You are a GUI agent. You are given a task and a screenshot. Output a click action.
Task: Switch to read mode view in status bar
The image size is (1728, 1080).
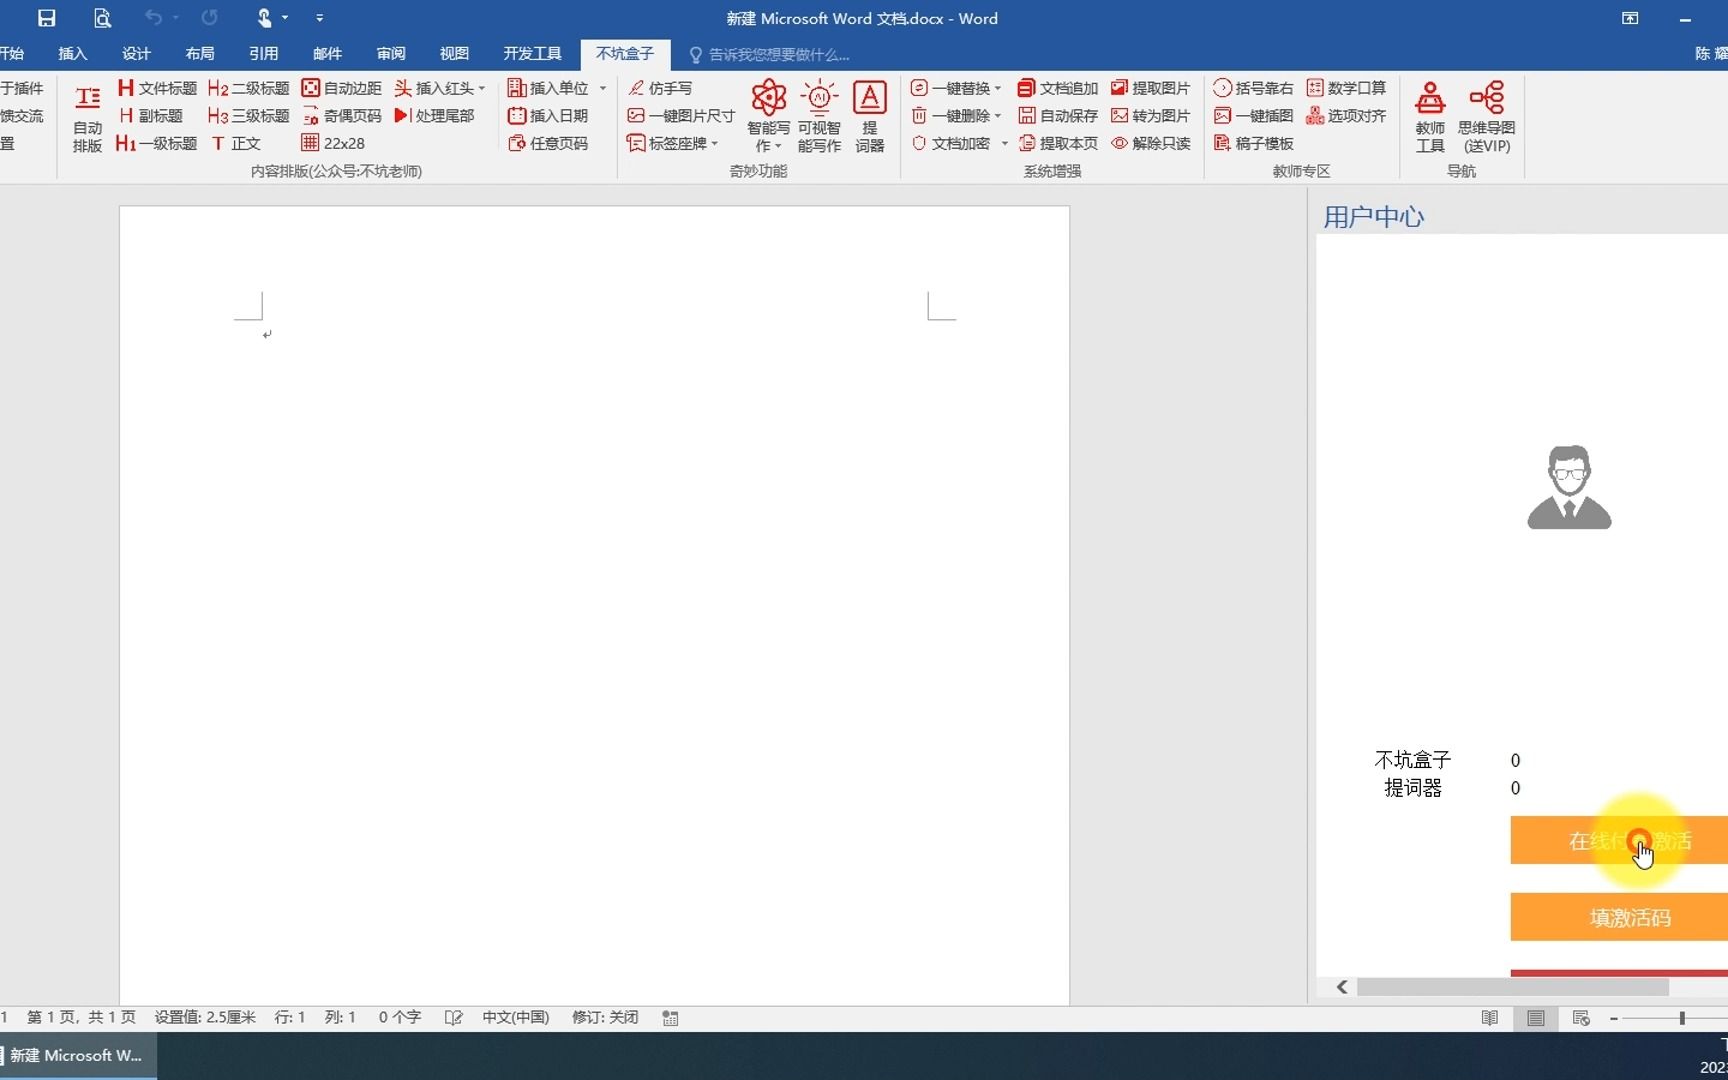pyautogui.click(x=1490, y=1018)
